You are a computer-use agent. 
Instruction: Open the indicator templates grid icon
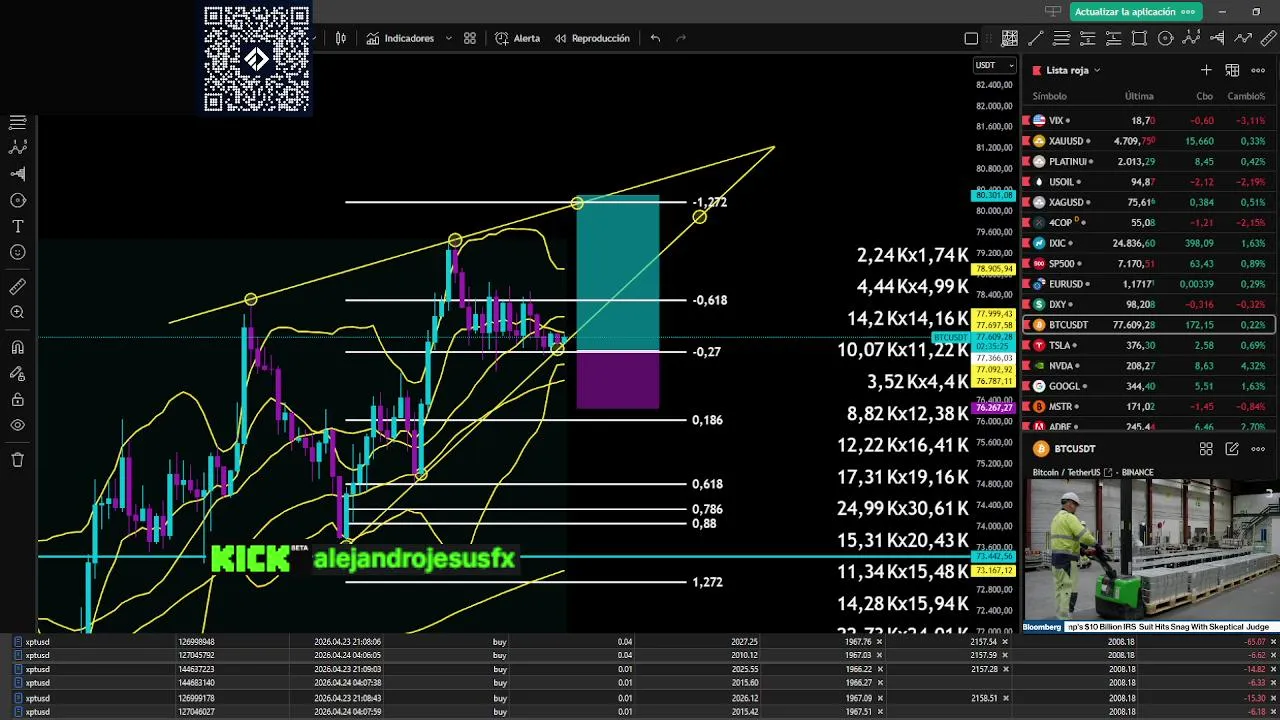pyautogui.click(x=470, y=38)
